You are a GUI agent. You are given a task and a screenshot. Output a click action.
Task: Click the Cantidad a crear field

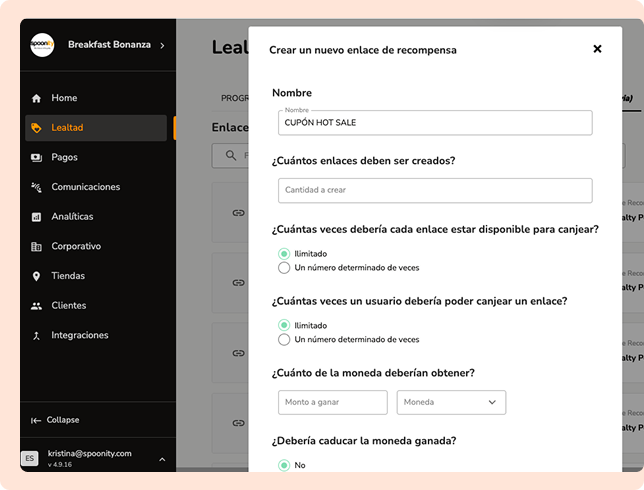point(435,190)
